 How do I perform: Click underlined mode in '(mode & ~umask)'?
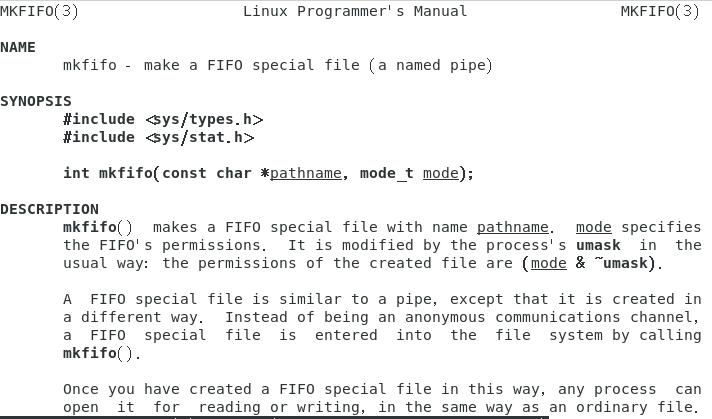[x=549, y=263]
